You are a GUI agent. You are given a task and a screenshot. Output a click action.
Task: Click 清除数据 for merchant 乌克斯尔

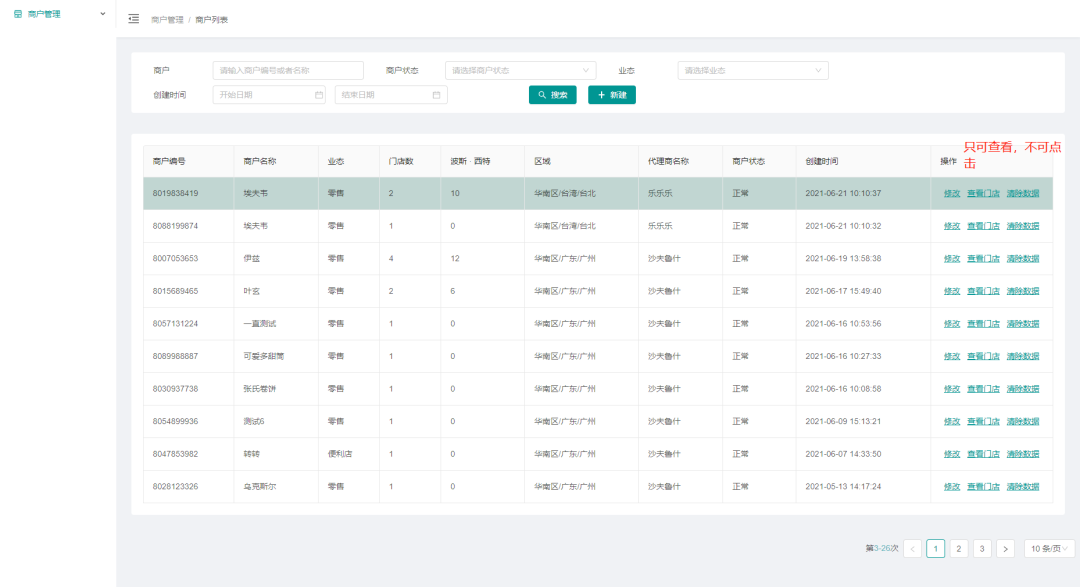tap(1022, 486)
